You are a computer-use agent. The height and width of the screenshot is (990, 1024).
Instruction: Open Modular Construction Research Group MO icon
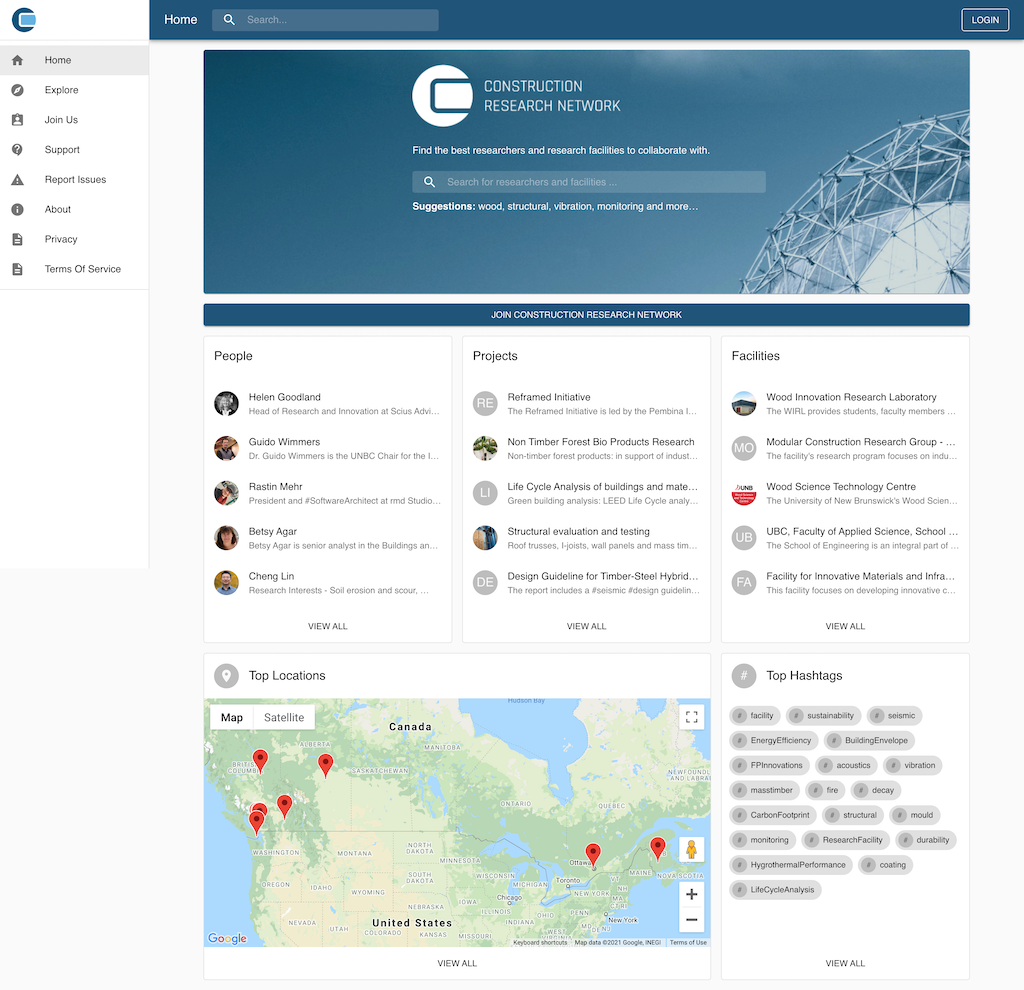pyautogui.click(x=744, y=449)
